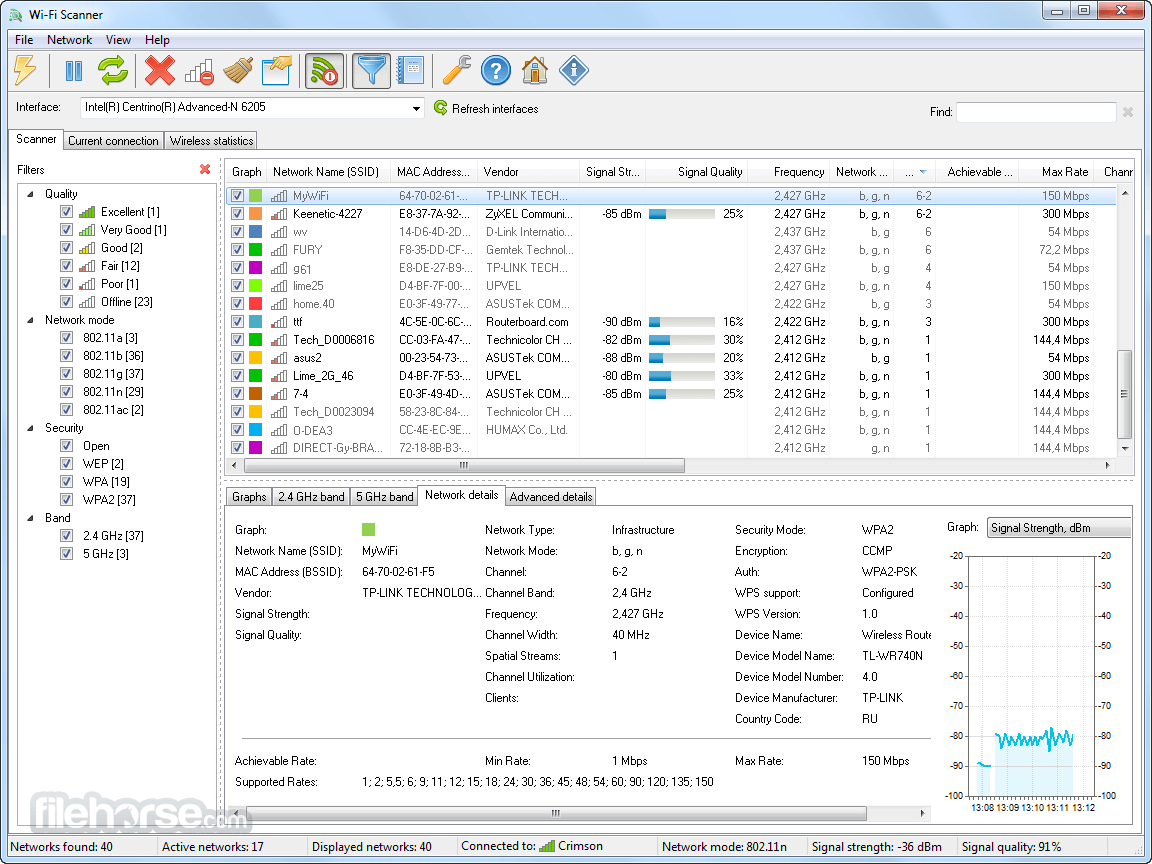The image size is (1152, 864).
Task: Click Refresh interfaces button
Action: (486, 108)
